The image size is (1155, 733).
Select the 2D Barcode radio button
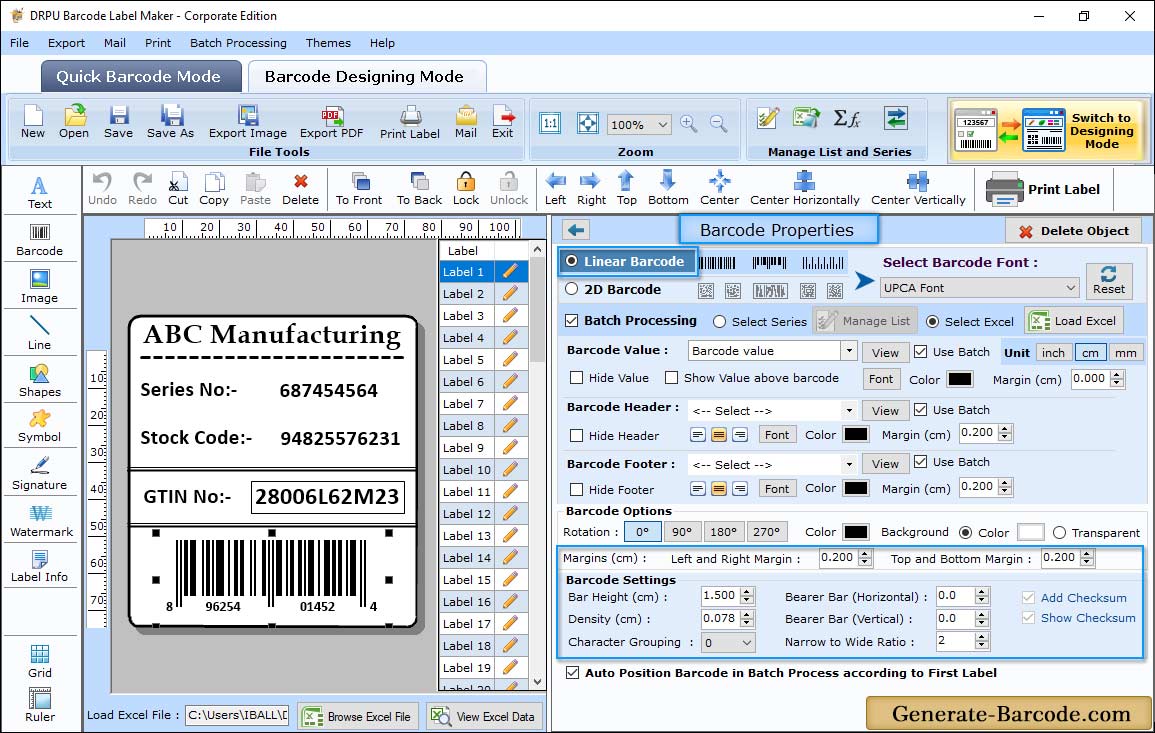572,289
